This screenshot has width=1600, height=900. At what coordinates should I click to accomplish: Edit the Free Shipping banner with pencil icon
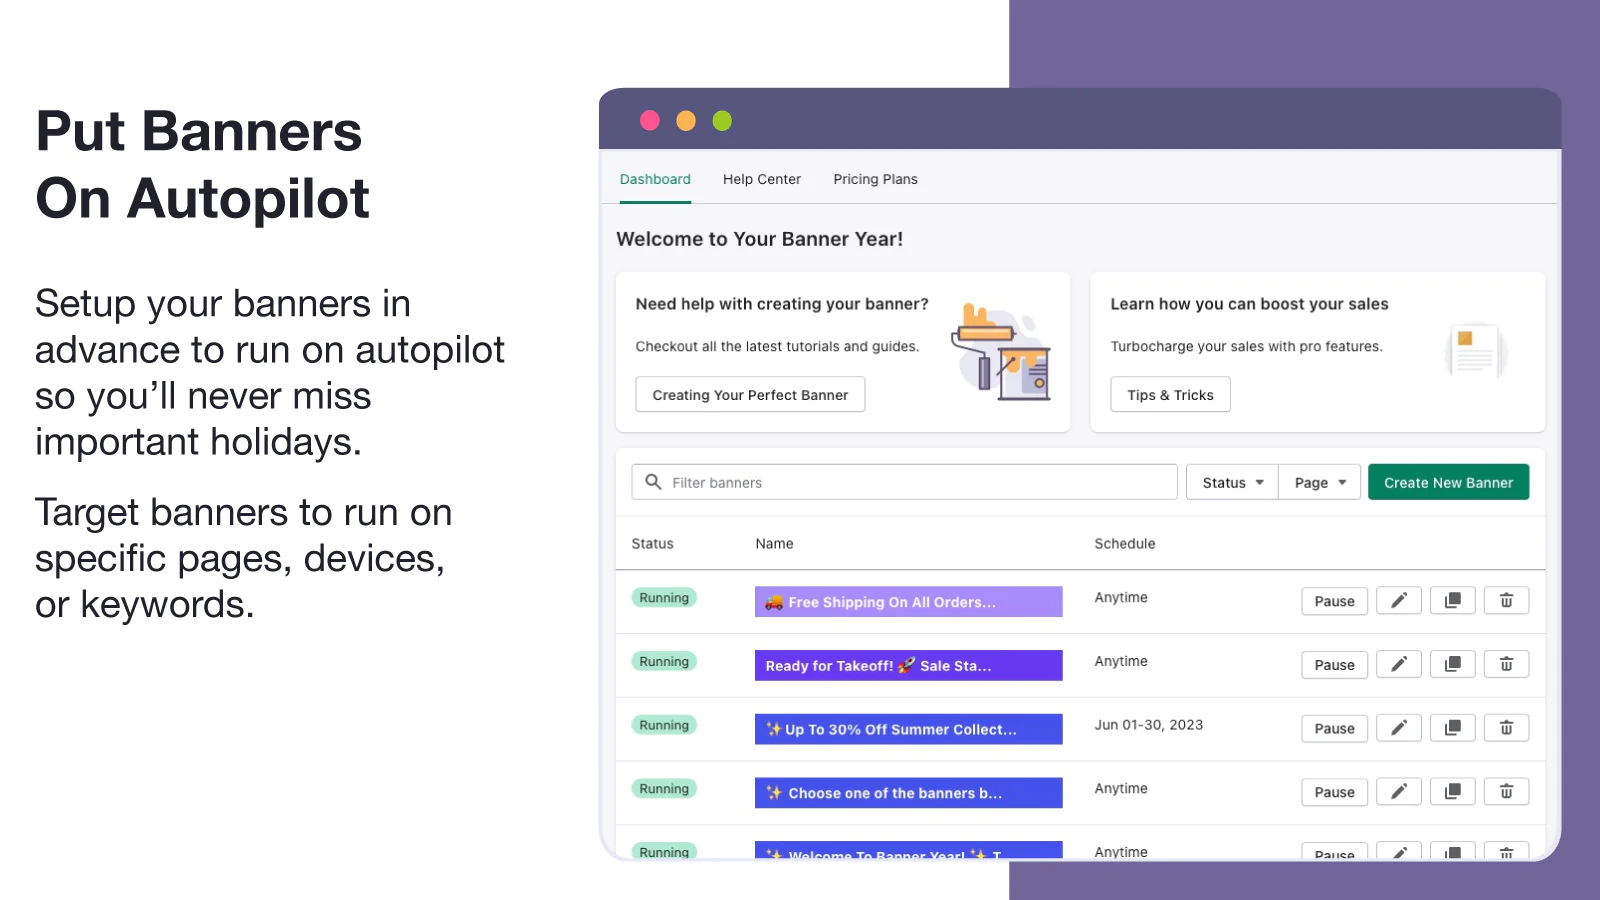point(1398,601)
